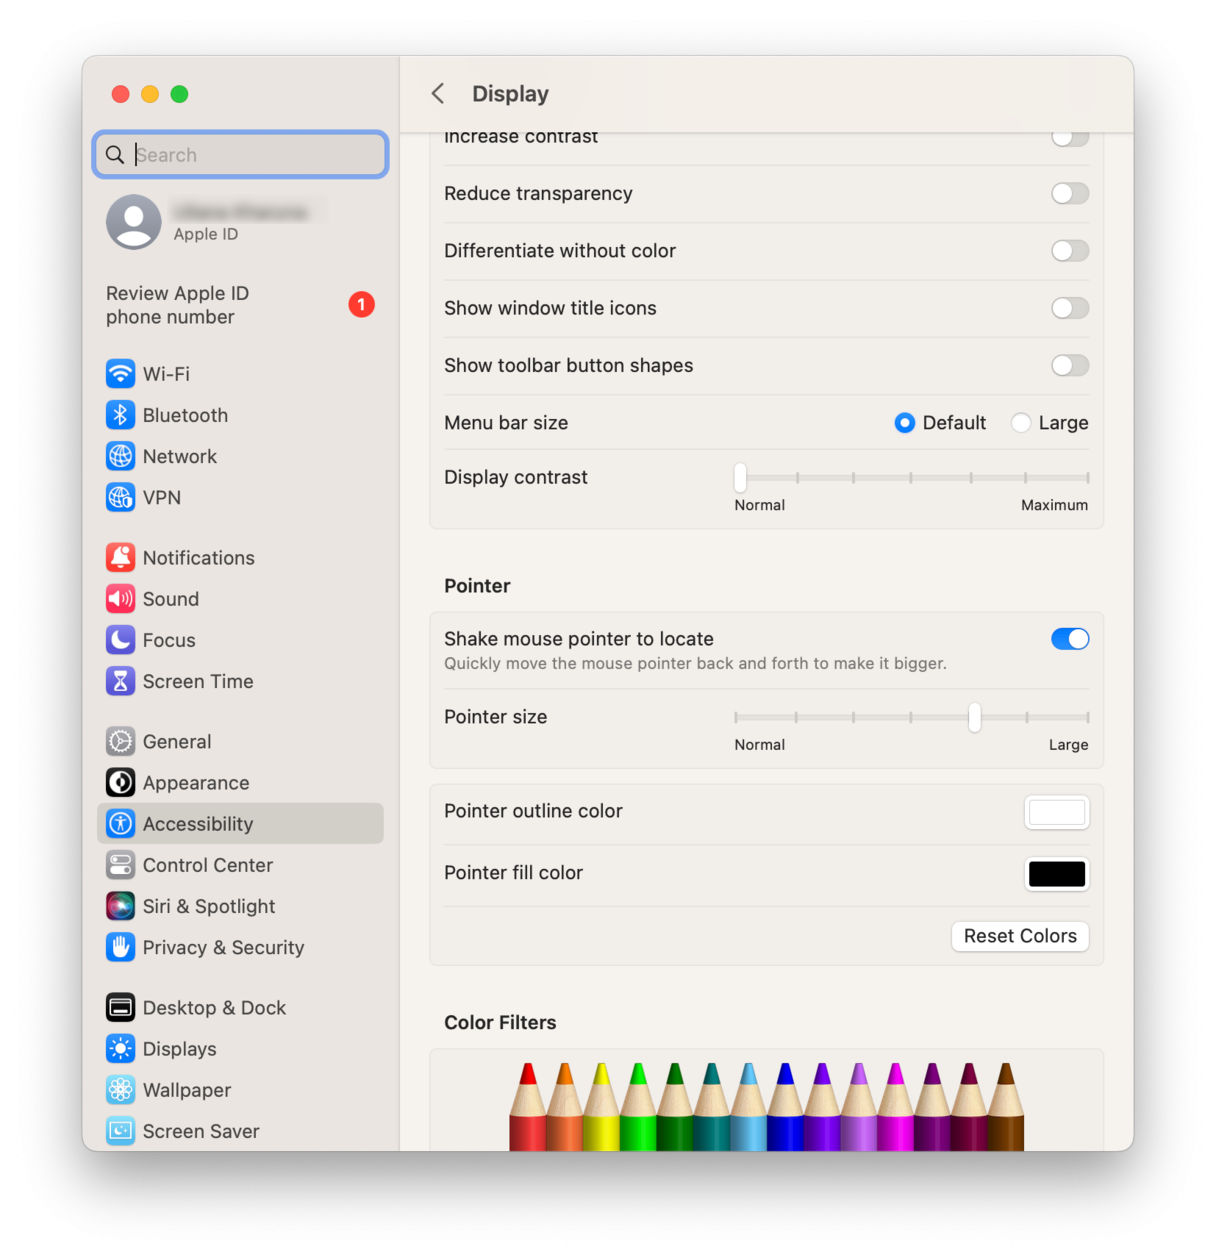Open Review Apple ID phone number
Viewport: 1216px width, 1260px height.
point(176,305)
